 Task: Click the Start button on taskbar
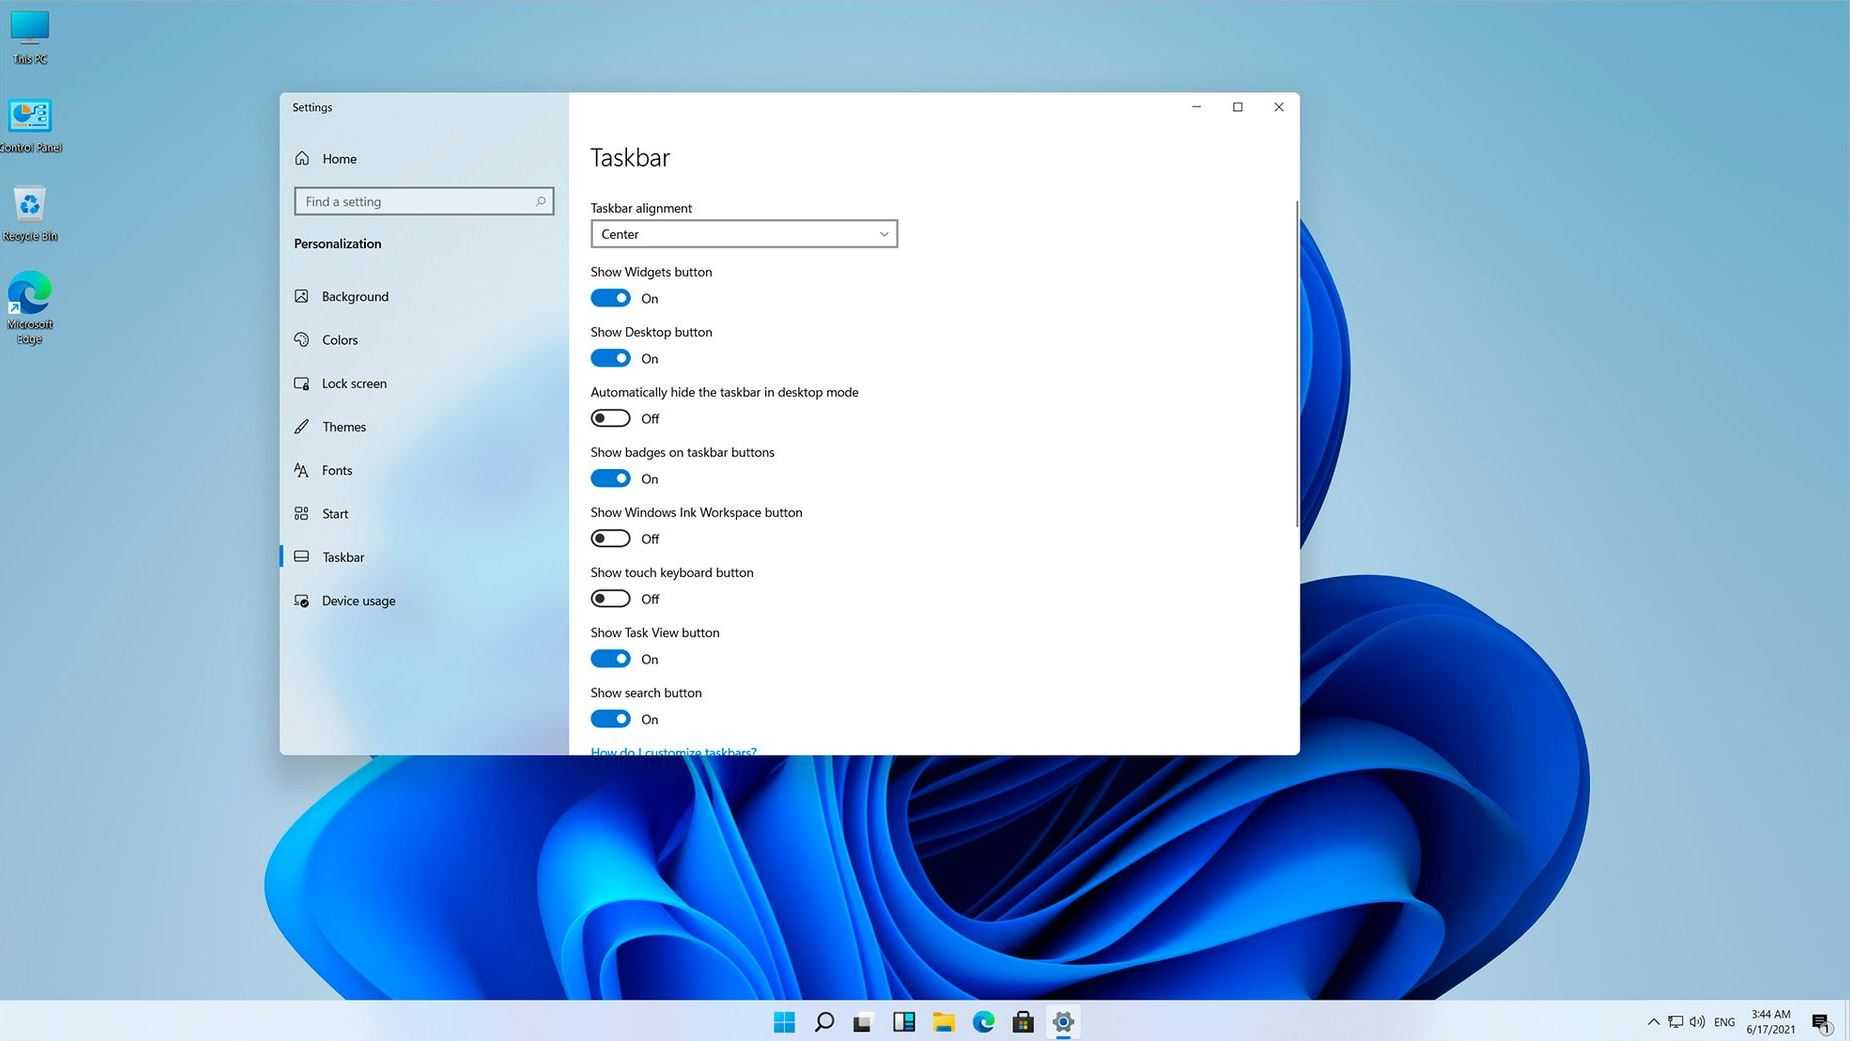(784, 1021)
